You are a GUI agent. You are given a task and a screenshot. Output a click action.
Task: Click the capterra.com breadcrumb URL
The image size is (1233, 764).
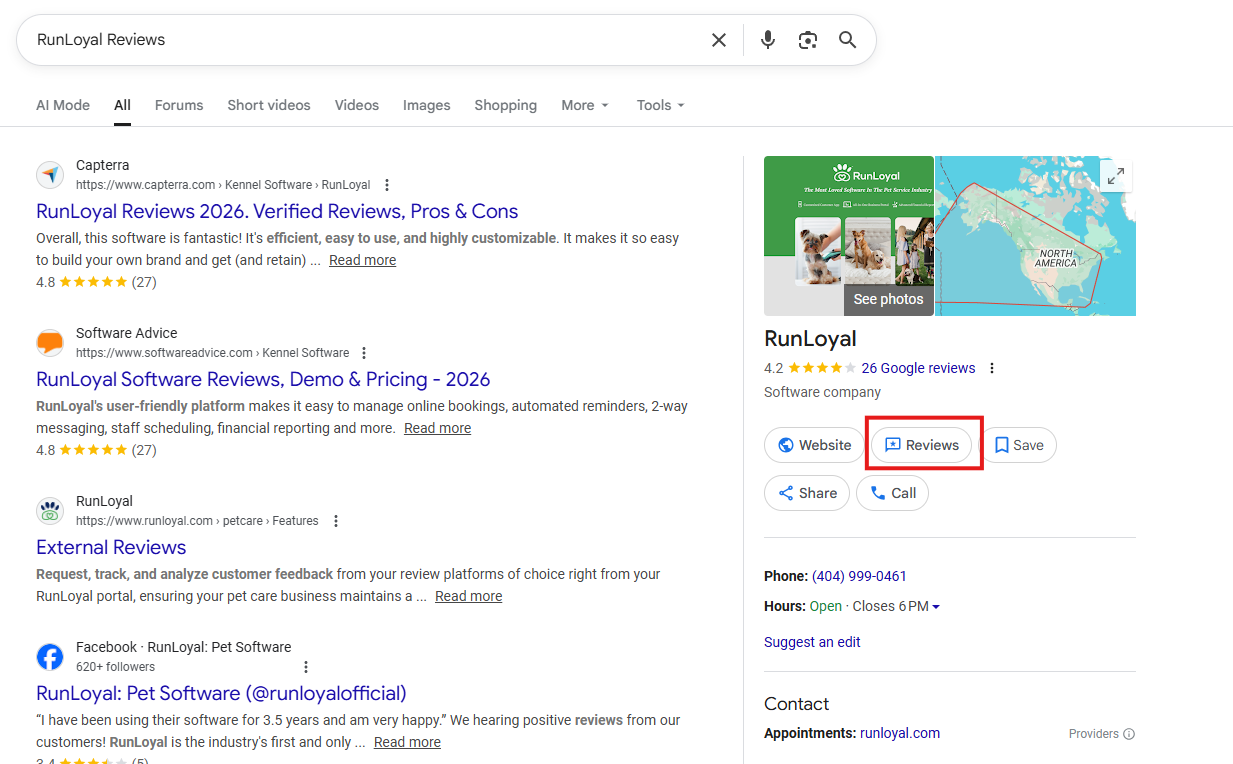pyautogui.click(x=223, y=185)
